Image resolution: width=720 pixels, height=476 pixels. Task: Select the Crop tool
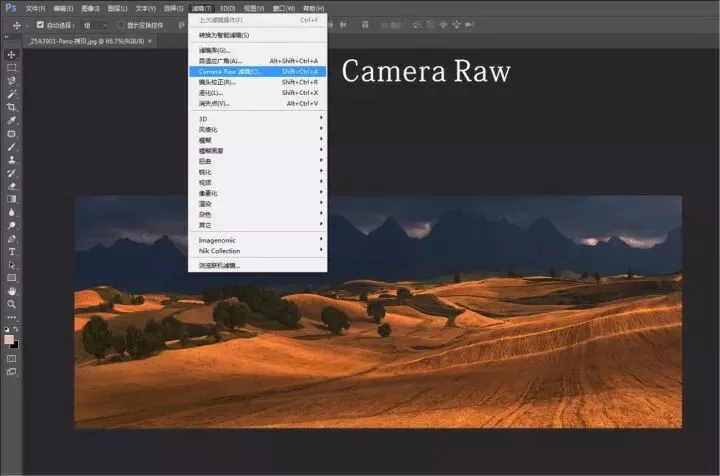pos(11,107)
